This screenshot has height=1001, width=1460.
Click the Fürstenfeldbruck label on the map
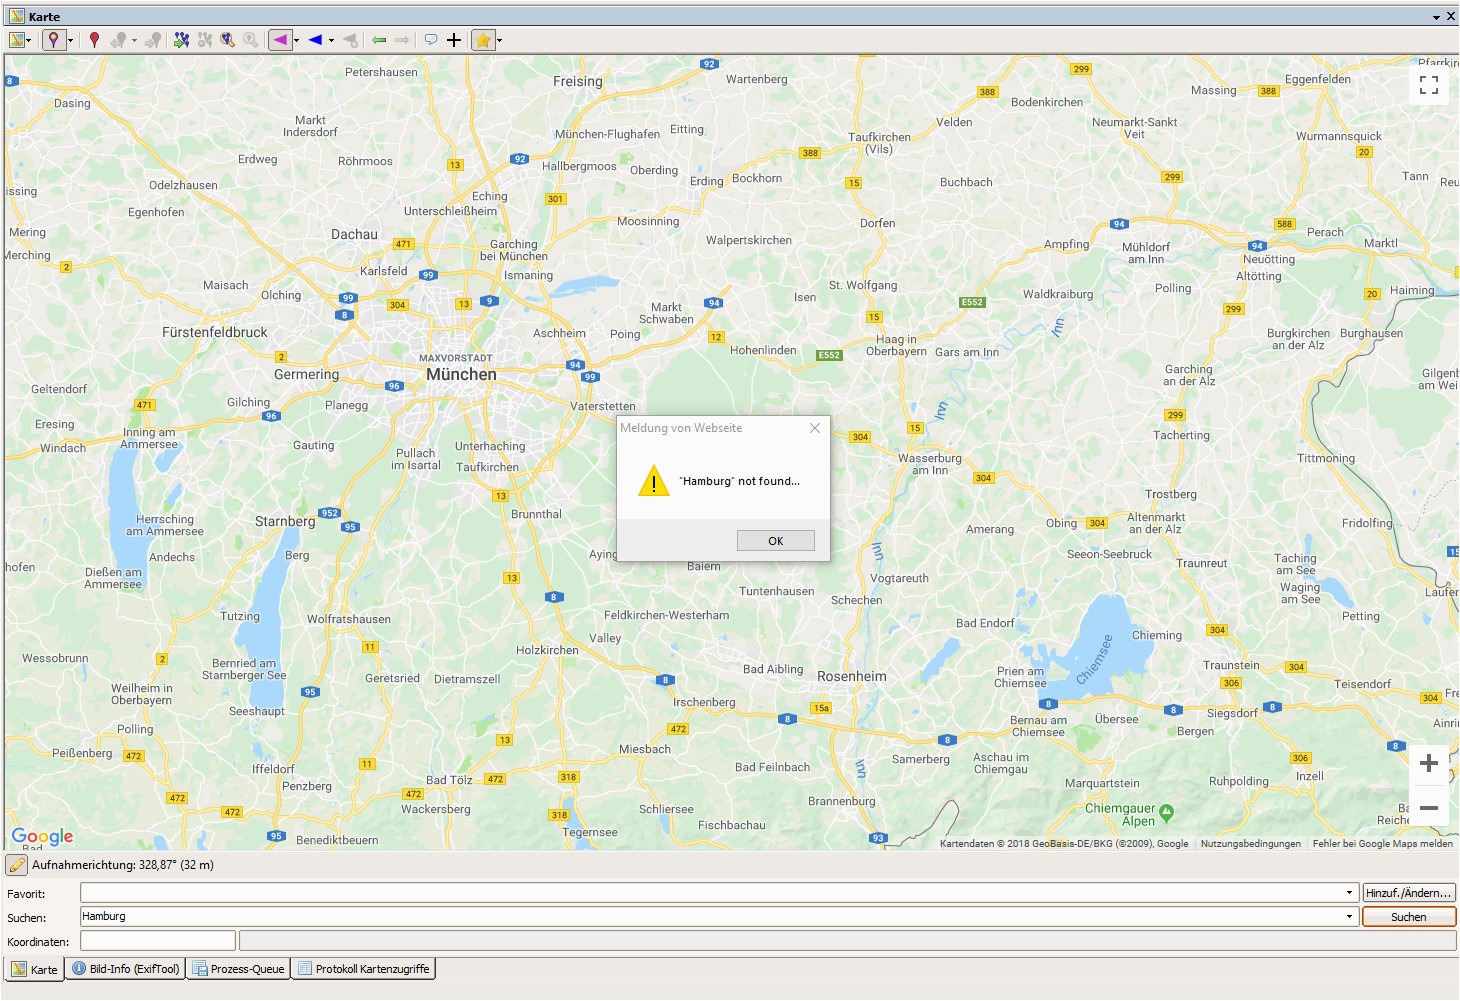click(x=215, y=332)
